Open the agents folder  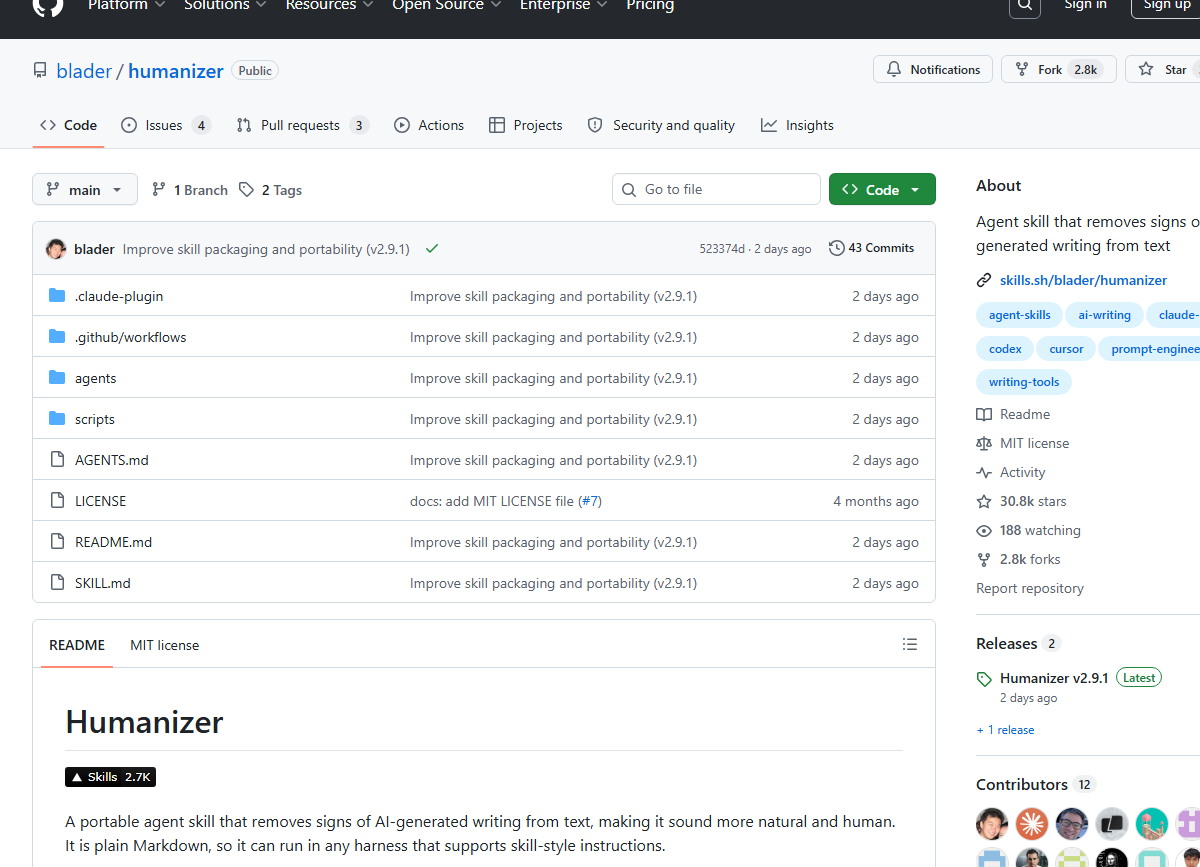click(96, 378)
